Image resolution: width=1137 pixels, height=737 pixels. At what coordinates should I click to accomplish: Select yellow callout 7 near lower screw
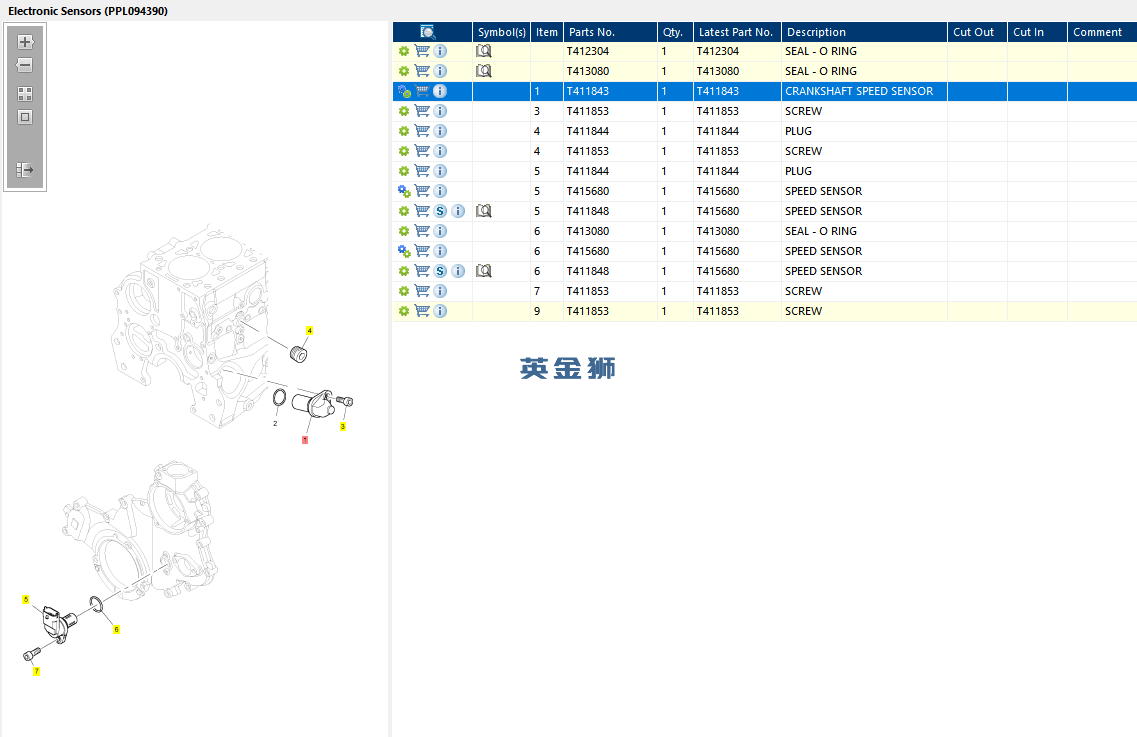pyautogui.click(x=36, y=672)
